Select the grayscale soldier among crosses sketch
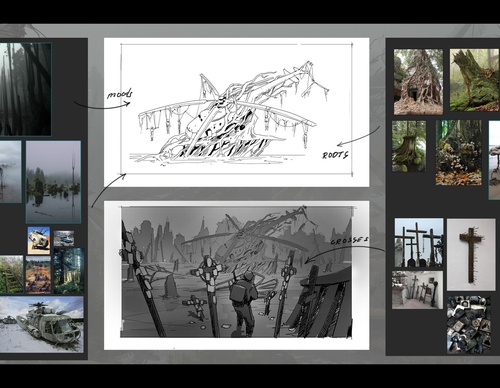Screen dimensions: 500x388 [x=237, y=275]
